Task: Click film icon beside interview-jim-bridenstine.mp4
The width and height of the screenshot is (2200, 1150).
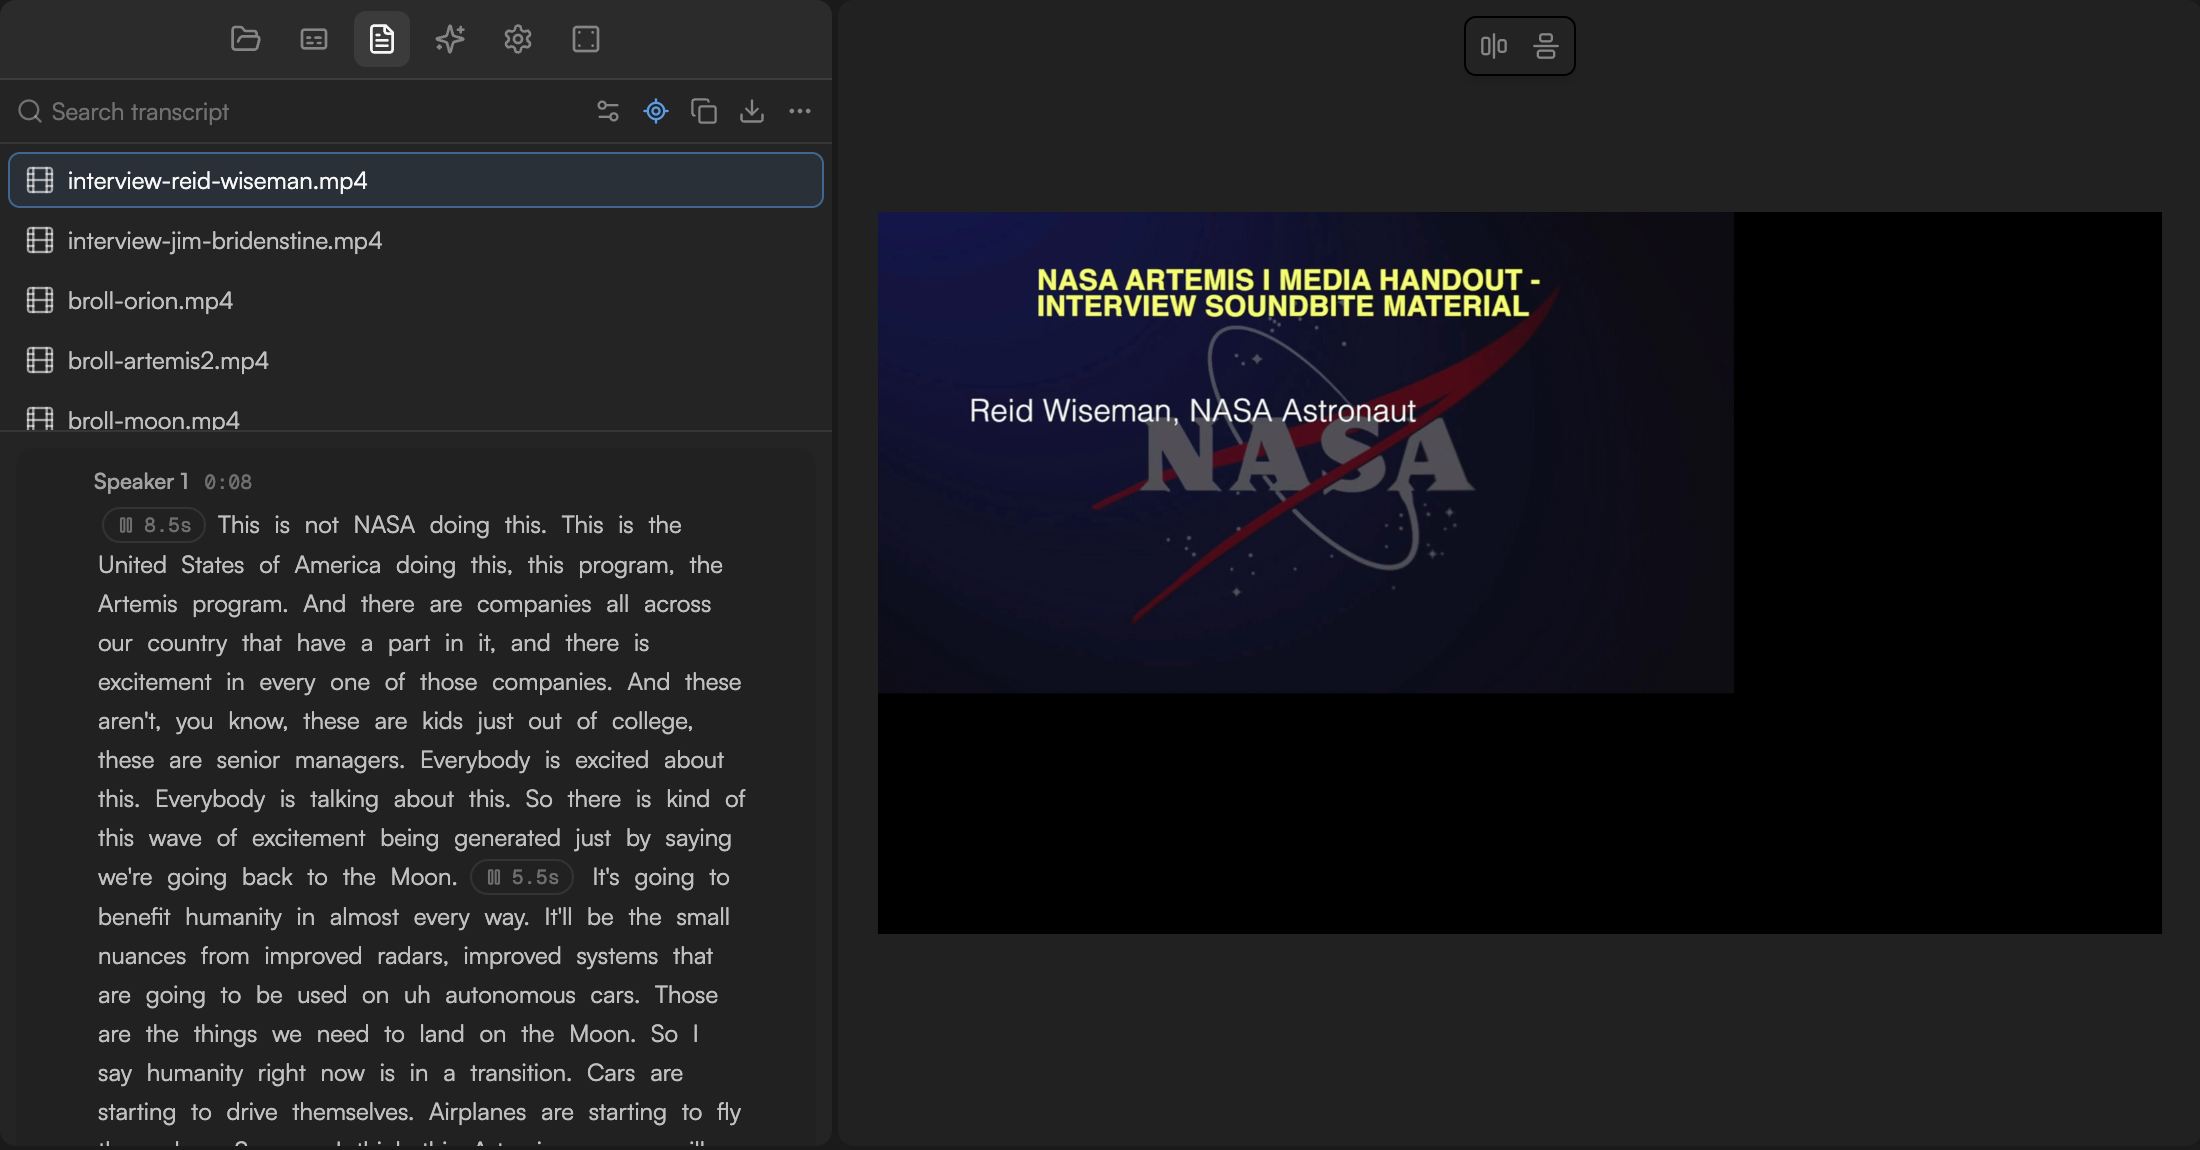Action: 40,240
